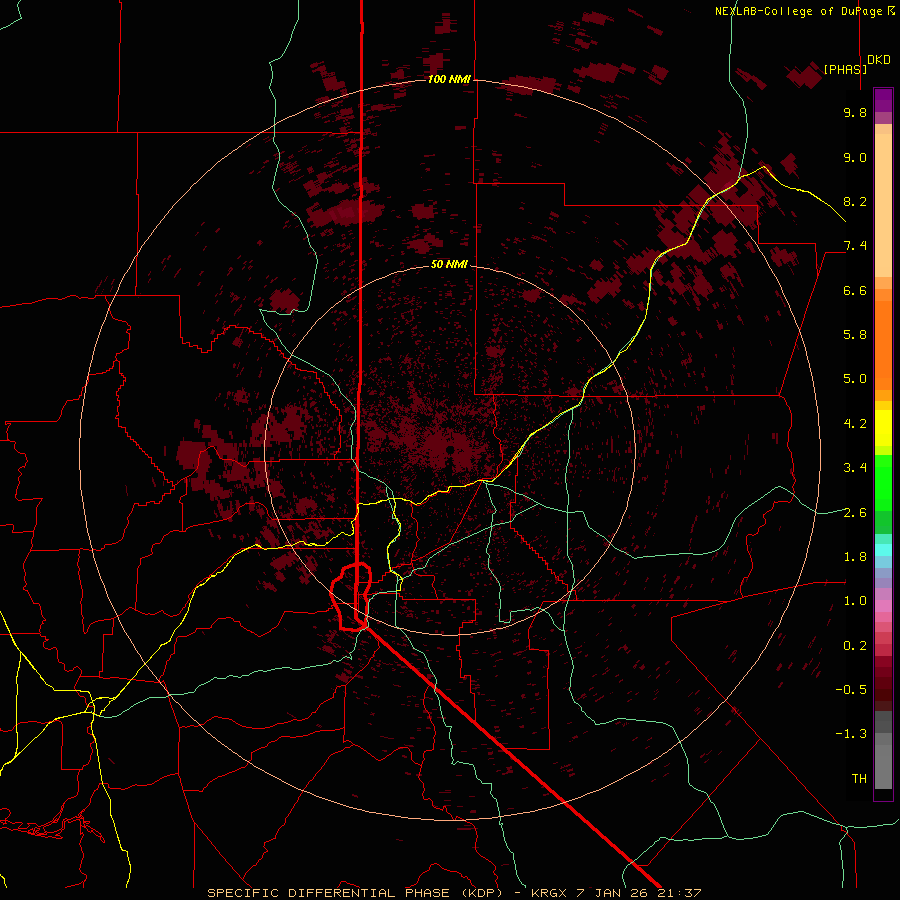Screen dimensions: 900x900
Task: Click the 7 JAN 26 21:37 timestamp
Action: pos(639,893)
